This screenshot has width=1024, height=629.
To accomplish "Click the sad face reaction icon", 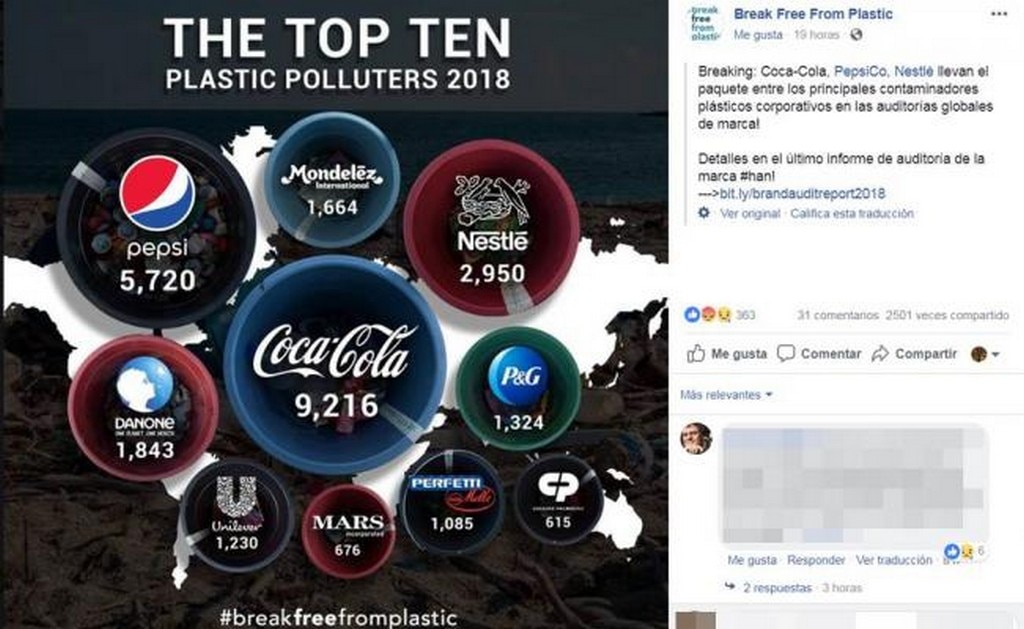I will point(726,313).
